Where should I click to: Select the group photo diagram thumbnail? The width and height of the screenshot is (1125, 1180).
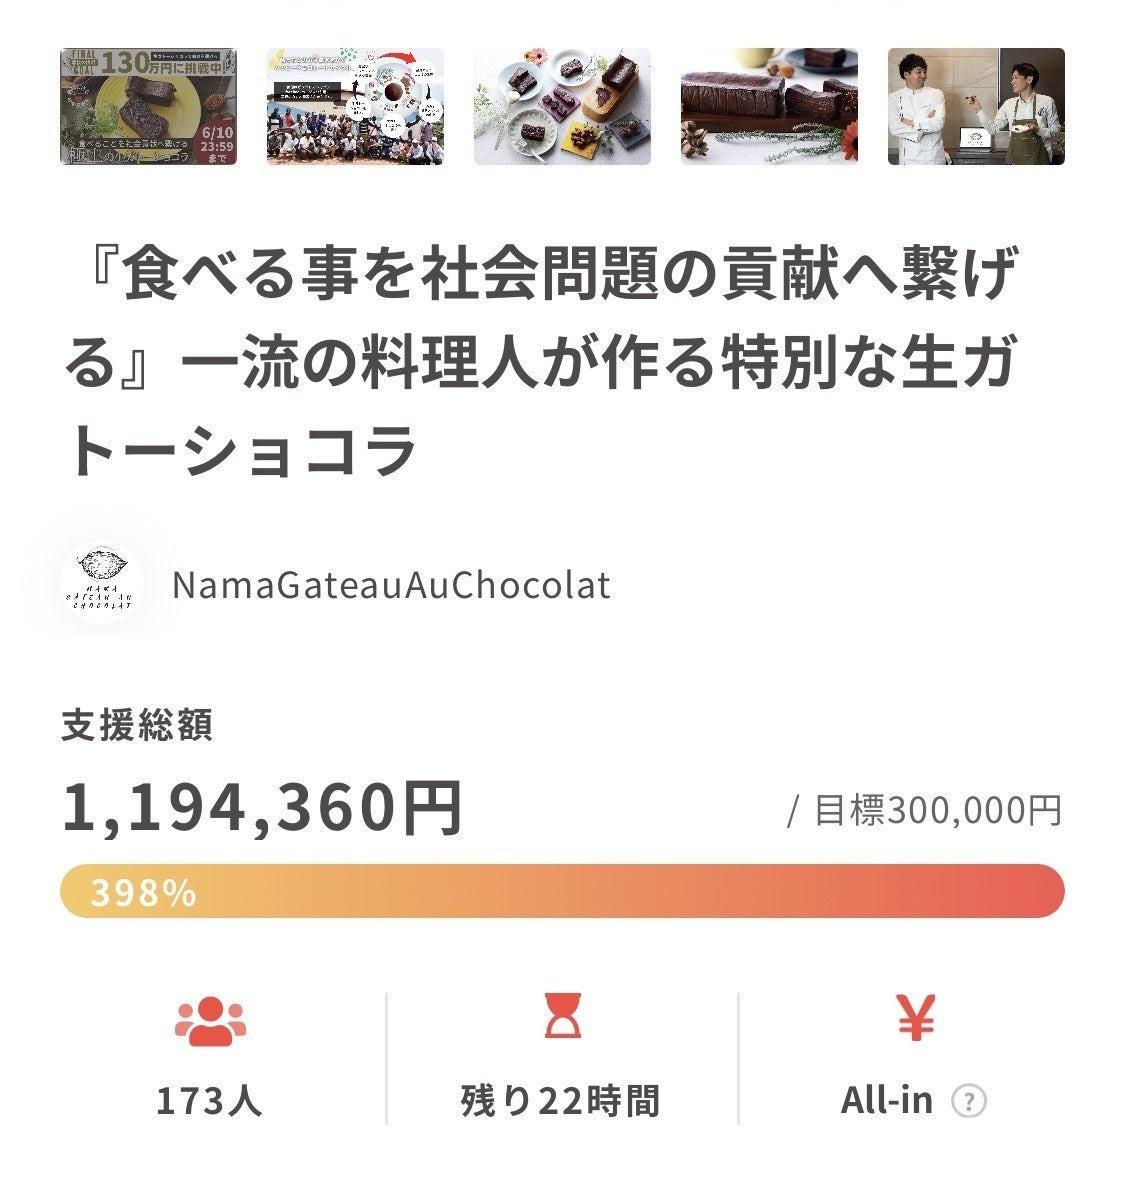[355, 106]
